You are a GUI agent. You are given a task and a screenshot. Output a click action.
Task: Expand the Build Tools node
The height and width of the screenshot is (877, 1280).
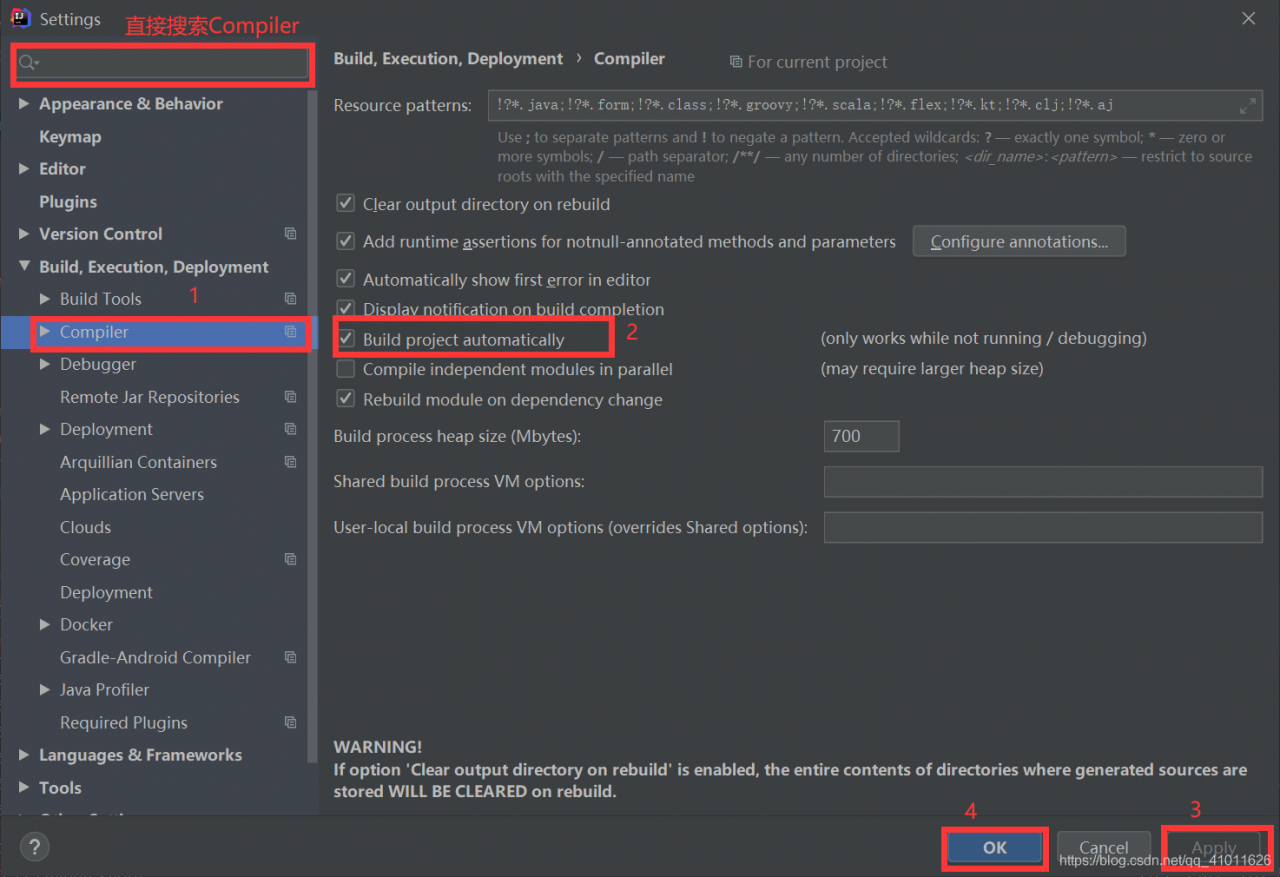pyautogui.click(x=45, y=299)
